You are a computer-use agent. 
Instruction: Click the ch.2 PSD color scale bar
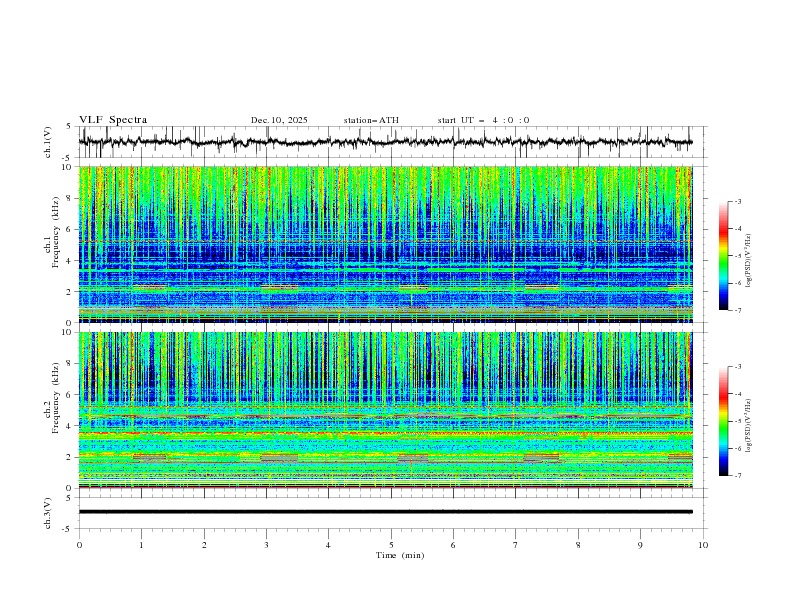point(723,421)
